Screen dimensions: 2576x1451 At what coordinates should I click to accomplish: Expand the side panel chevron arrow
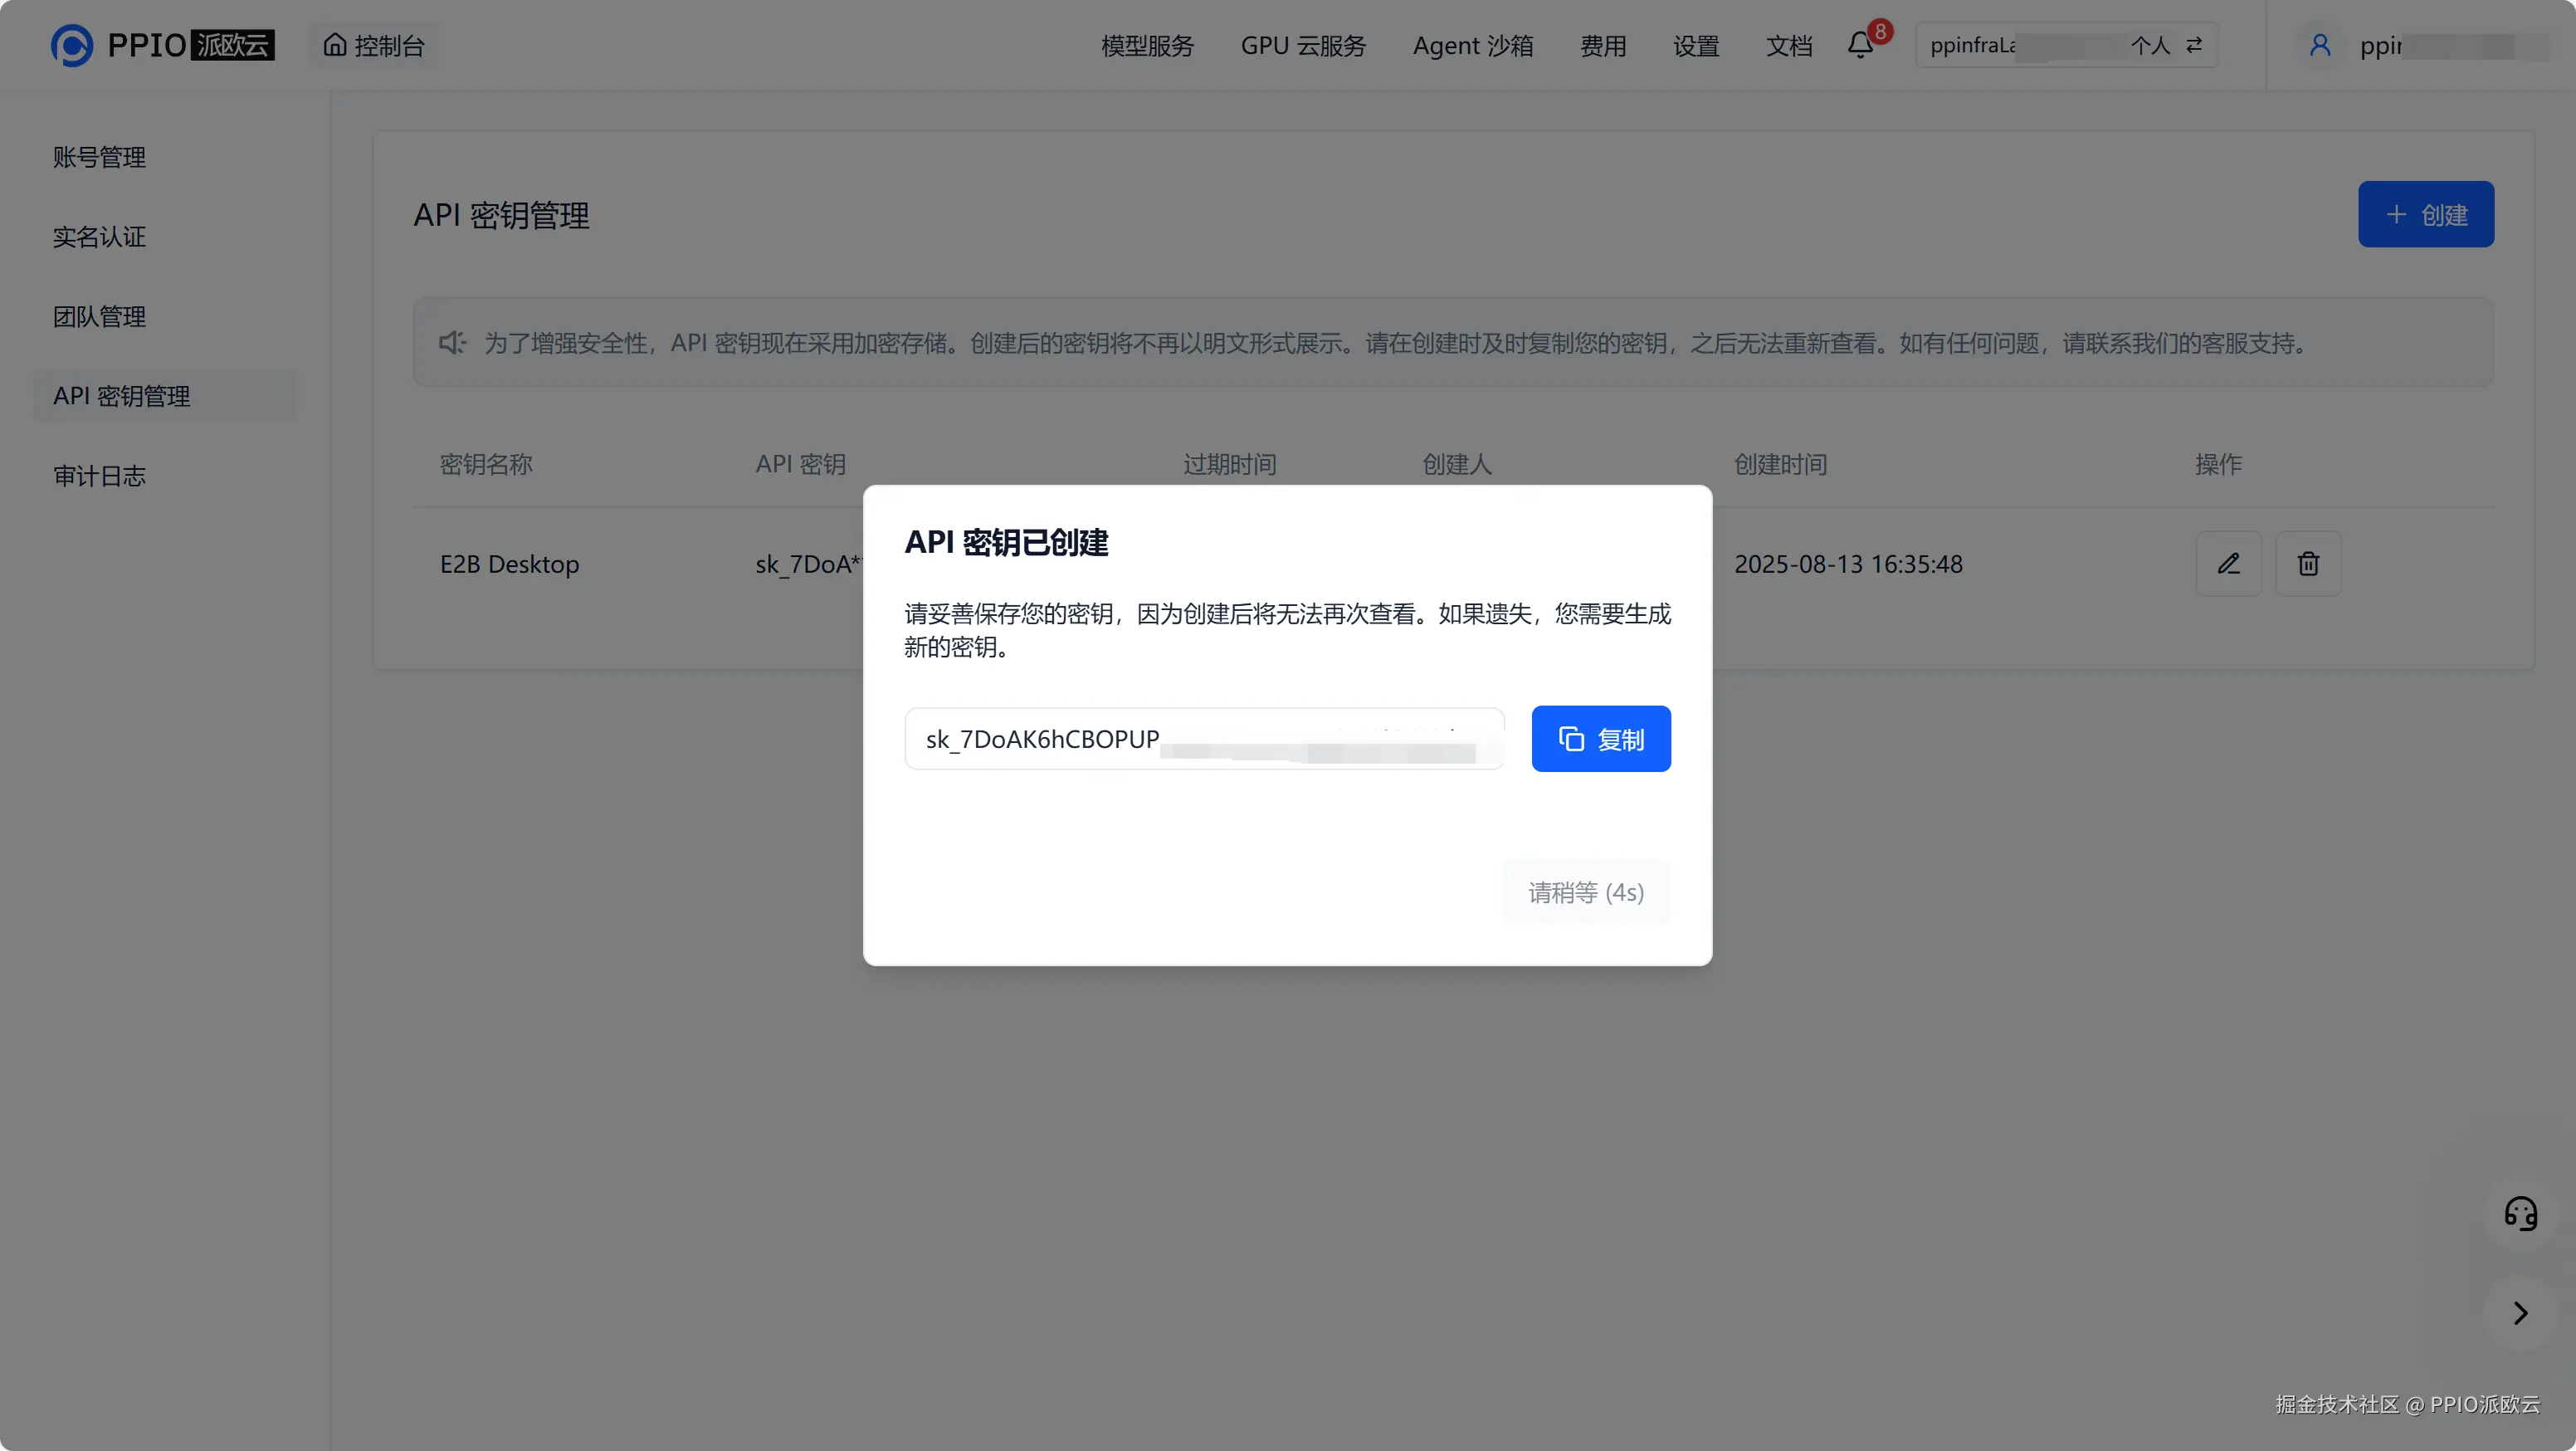coord(2520,1313)
